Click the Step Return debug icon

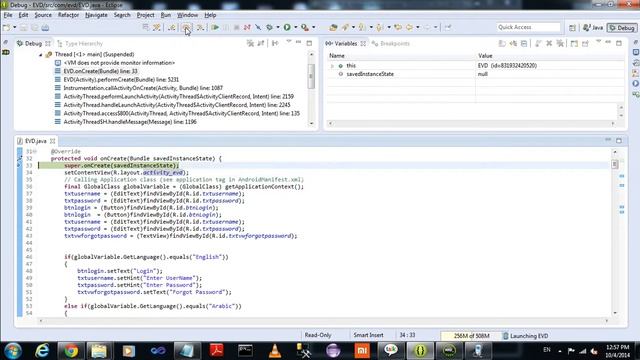(x=200, y=27)
